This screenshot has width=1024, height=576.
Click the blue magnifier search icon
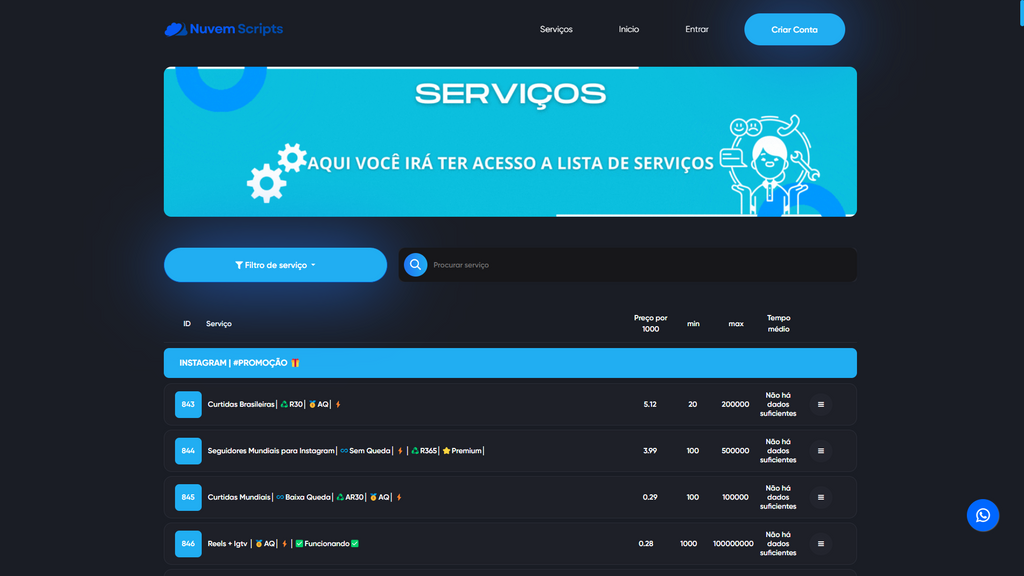click(x=414, y=264)
